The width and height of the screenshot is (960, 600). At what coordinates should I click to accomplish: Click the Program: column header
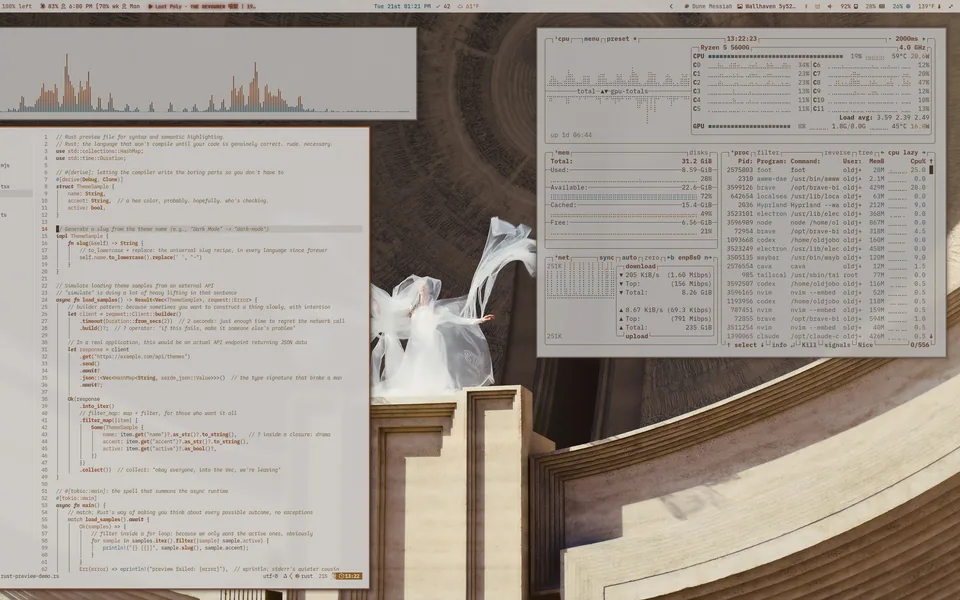point(771,161)
